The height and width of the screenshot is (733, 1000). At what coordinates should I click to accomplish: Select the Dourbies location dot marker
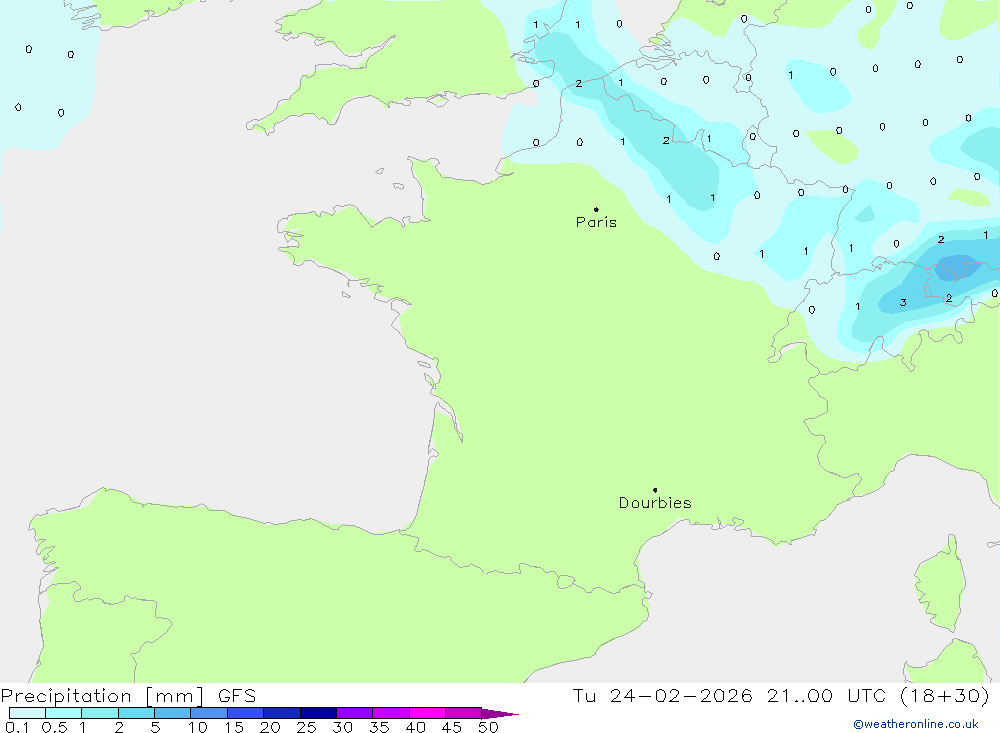tap(655, 490)
